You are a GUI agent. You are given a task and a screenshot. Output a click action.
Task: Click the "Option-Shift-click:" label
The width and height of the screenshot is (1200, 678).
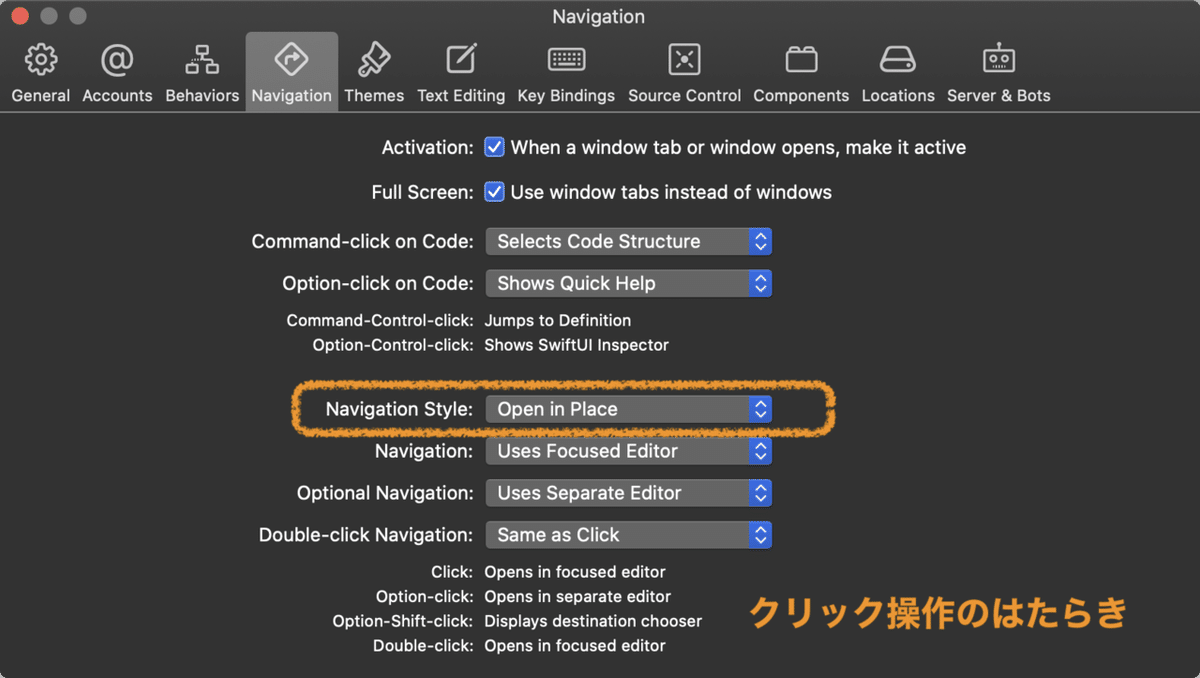[x=403, y=621]
